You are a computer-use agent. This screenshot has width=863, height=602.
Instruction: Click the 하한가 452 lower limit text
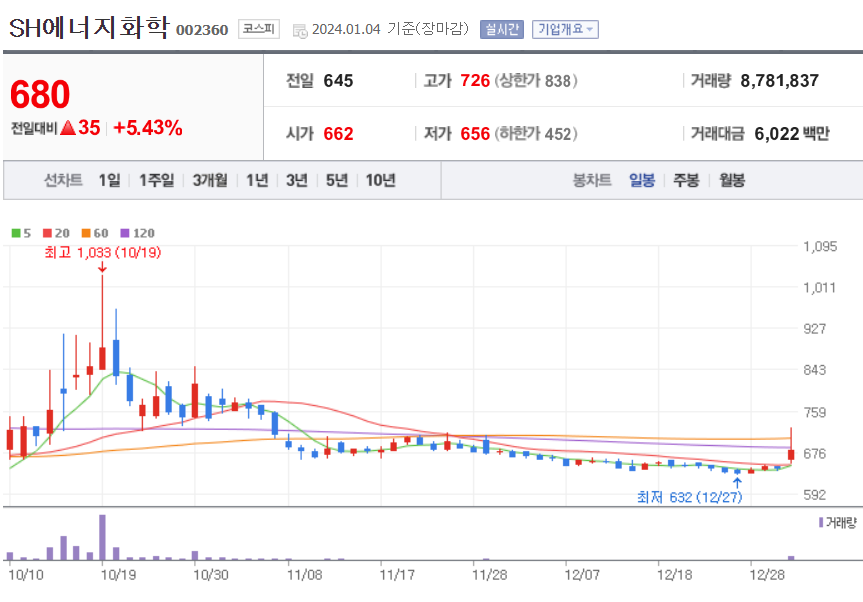click(536, 134)
